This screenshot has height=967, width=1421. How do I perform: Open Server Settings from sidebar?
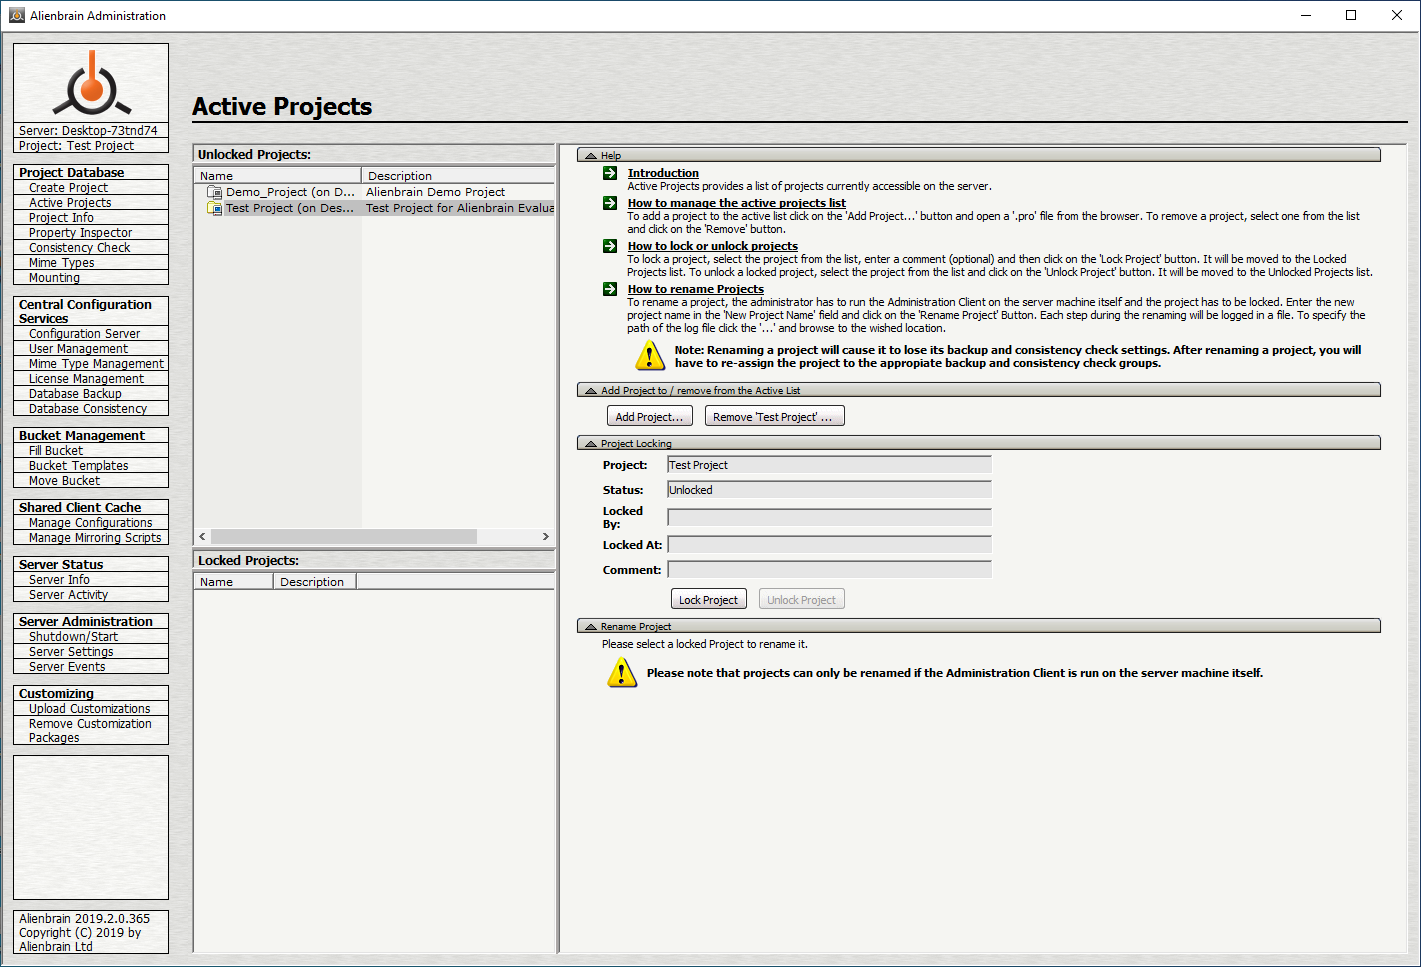pyautogui.click(x=71, y=652)
